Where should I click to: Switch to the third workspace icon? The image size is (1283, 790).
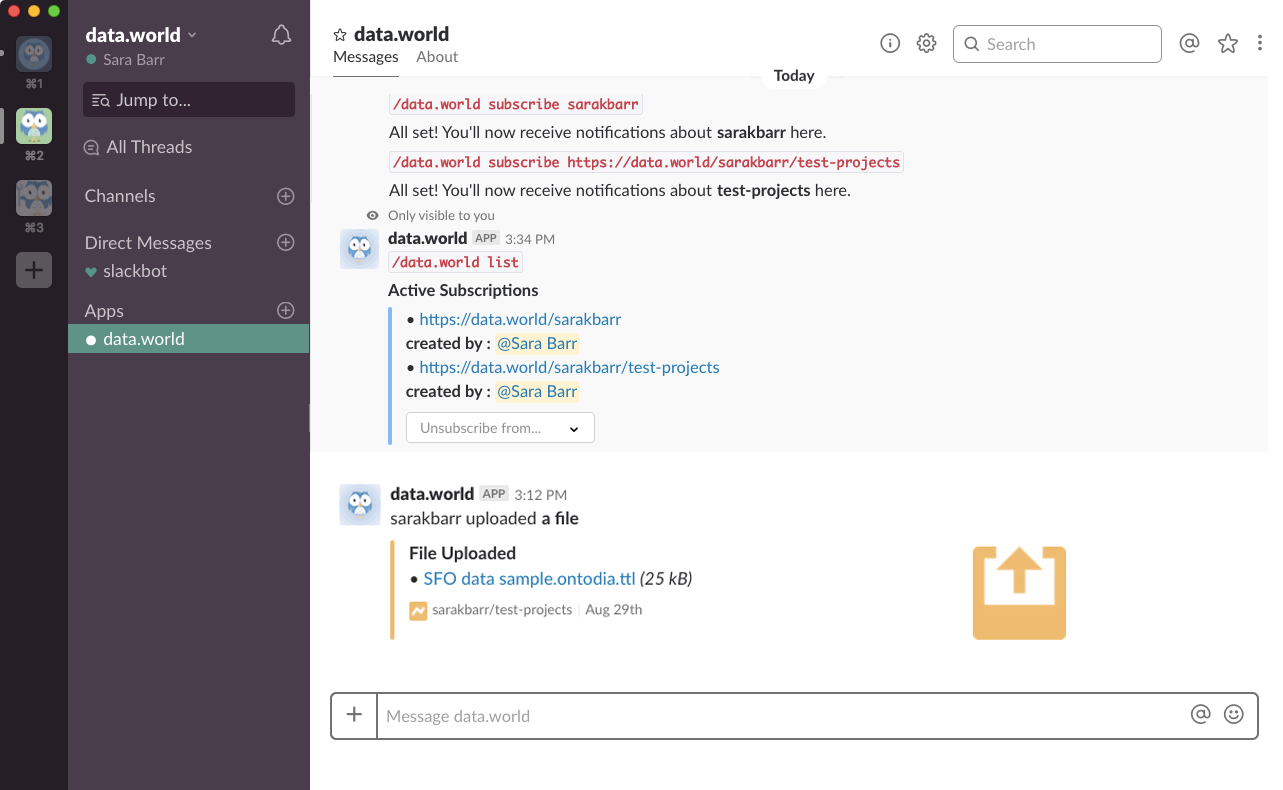[x=34, y=198]
